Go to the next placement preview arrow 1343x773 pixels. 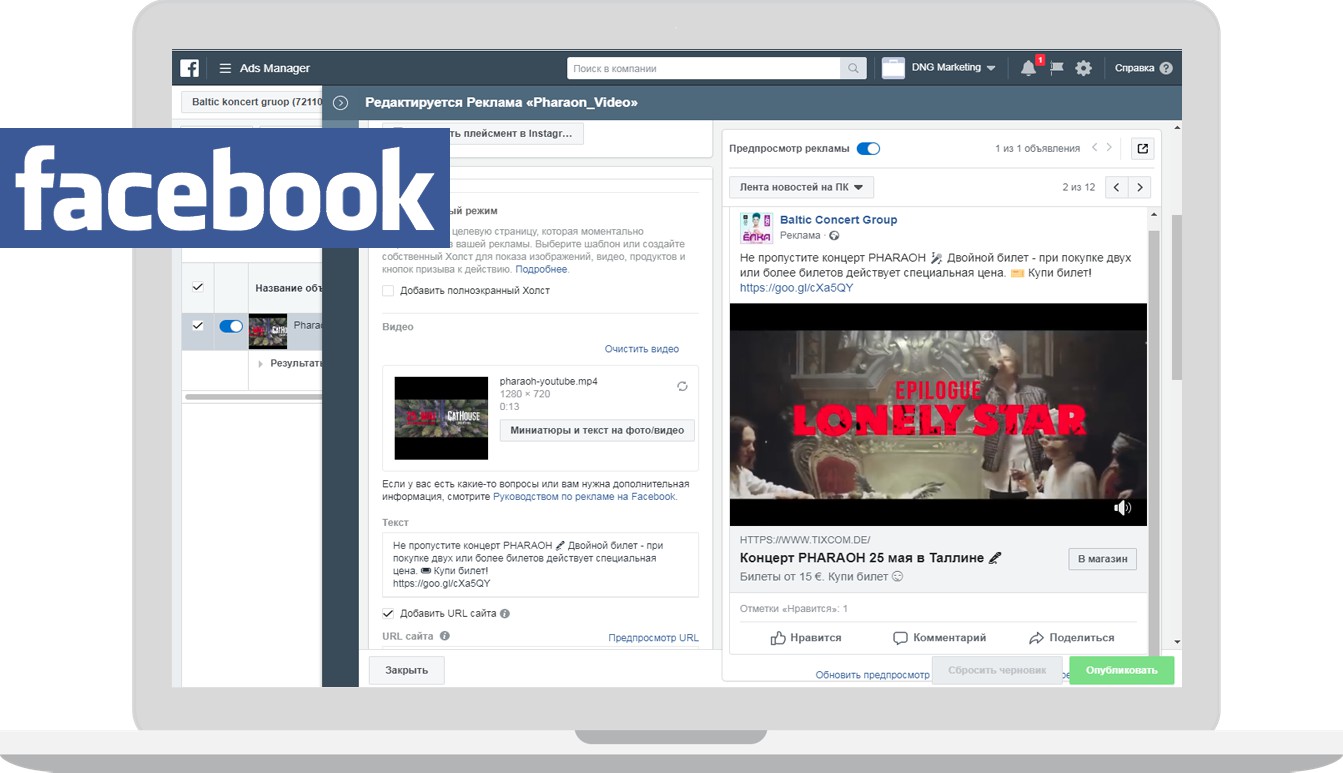pos(1139,187)
